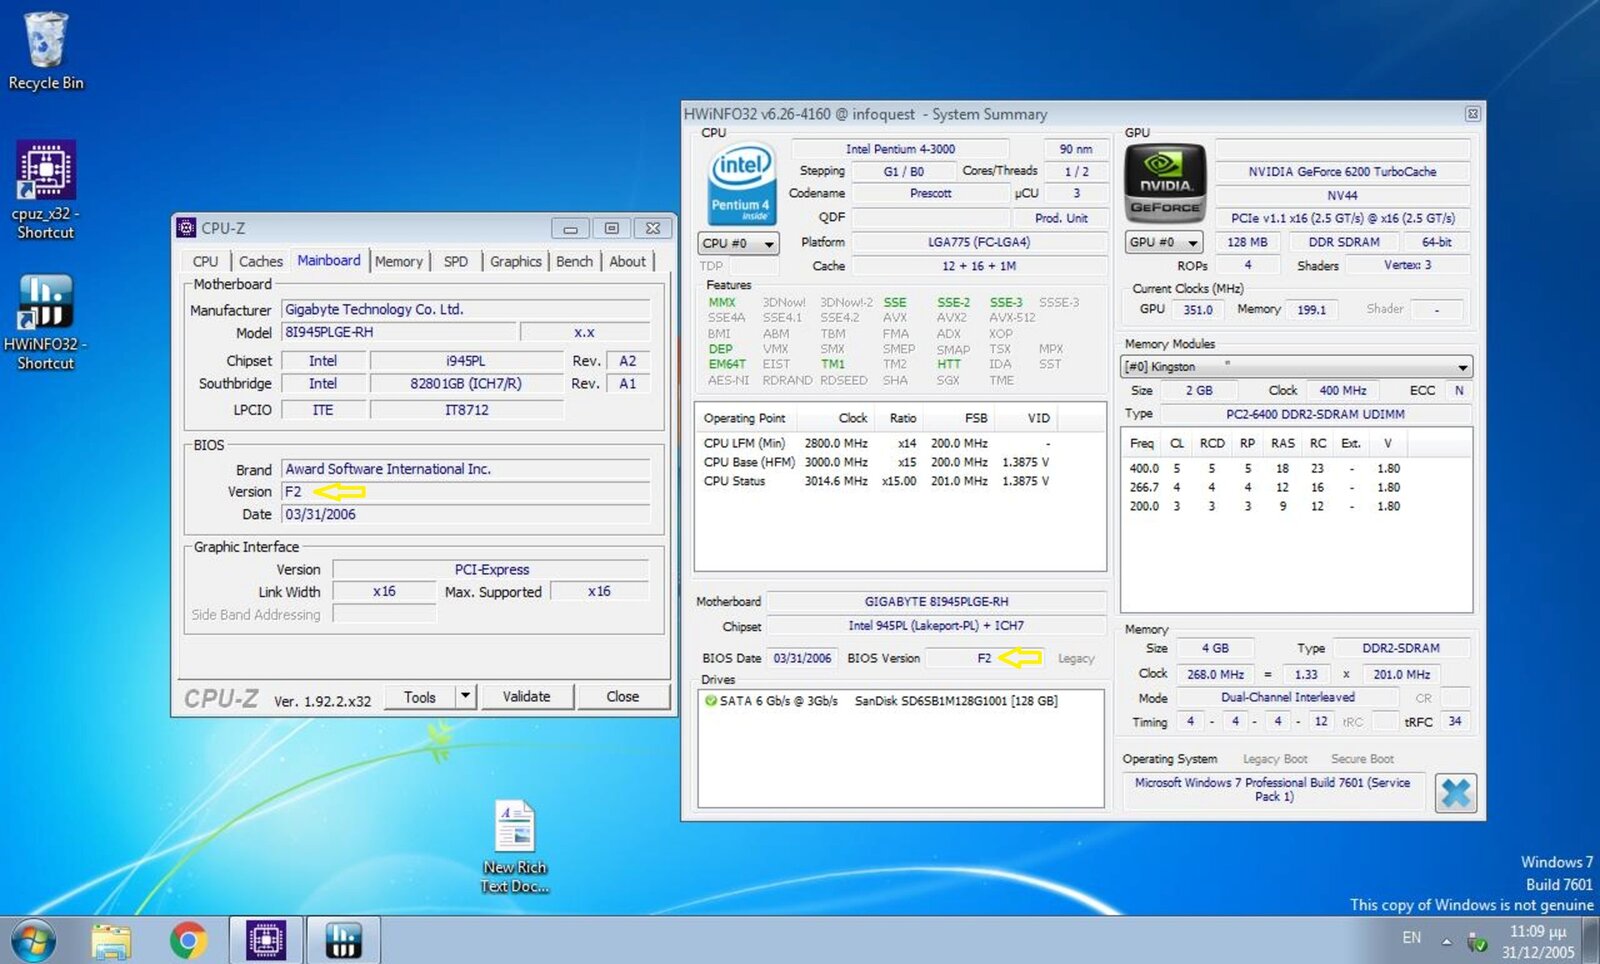
Task: Click the CPU-Z title bar icon
Action: click(x=187, y=228)
